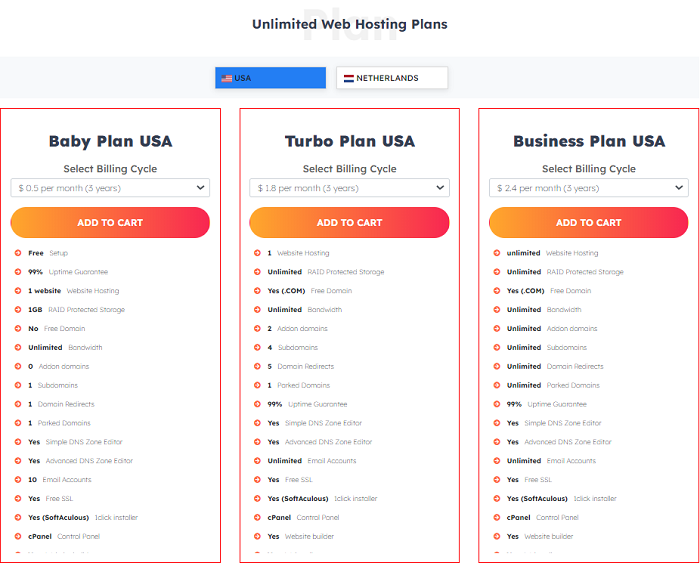Click arrow icon beside Business cPanel Control Panel
This screenshot has width=700, height=566.
(x=496, y=517)
